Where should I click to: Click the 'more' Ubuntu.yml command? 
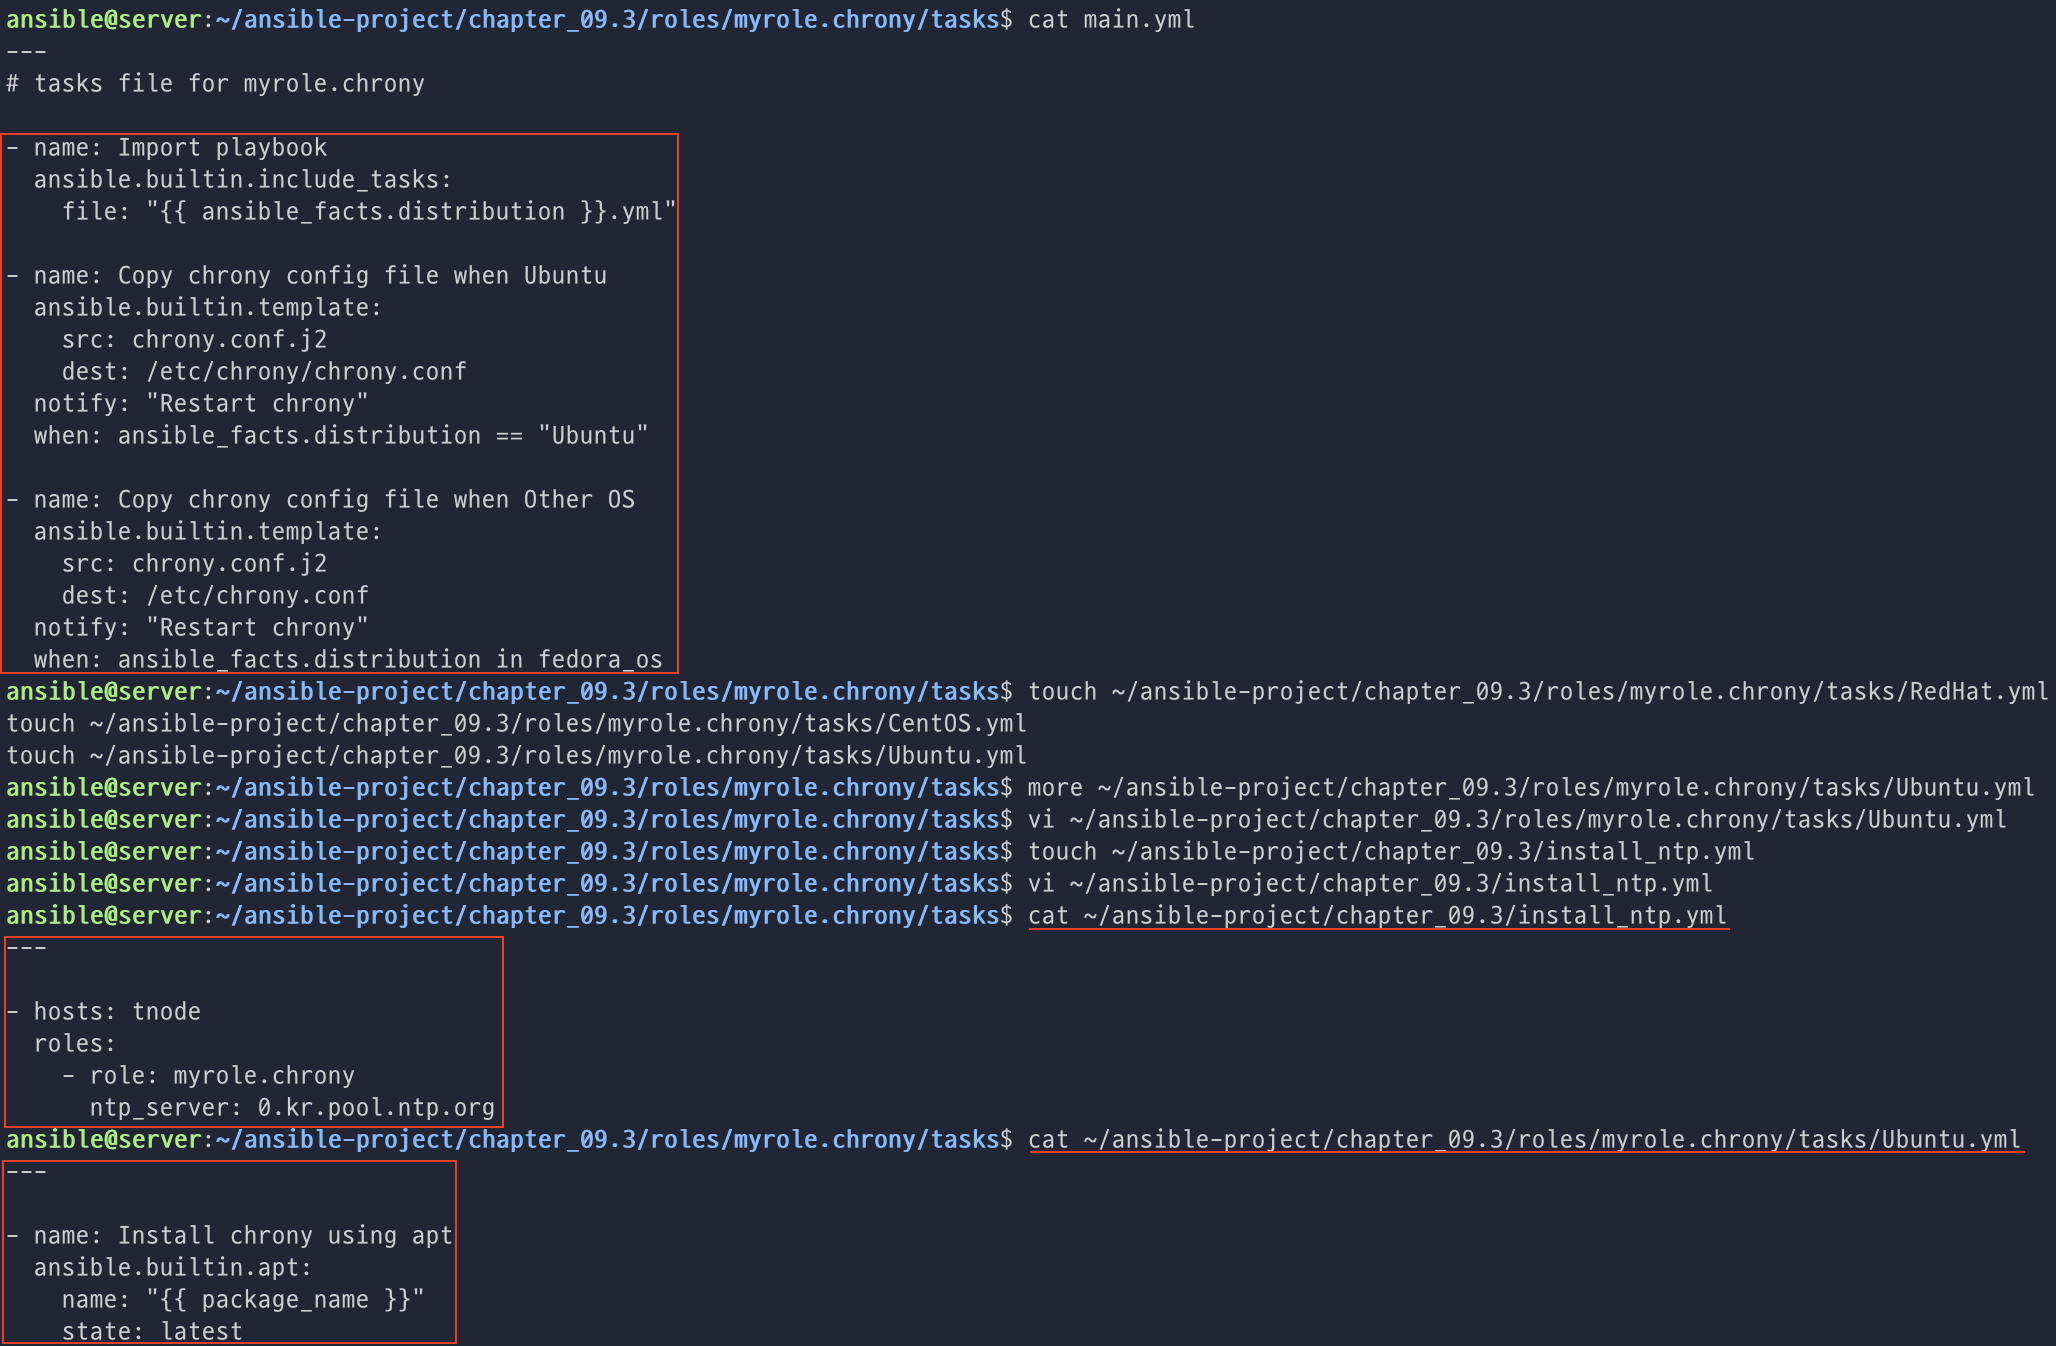point(1530,788)
